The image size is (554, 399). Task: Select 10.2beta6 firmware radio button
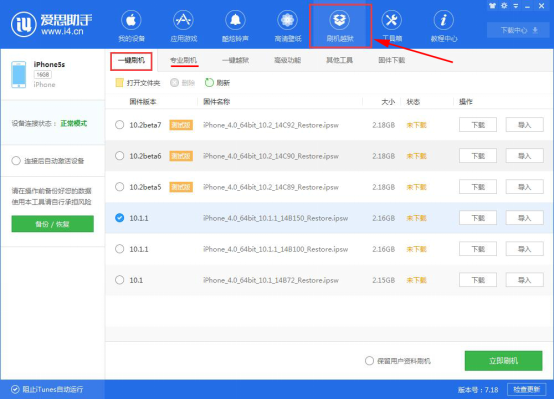click(119, 156)
